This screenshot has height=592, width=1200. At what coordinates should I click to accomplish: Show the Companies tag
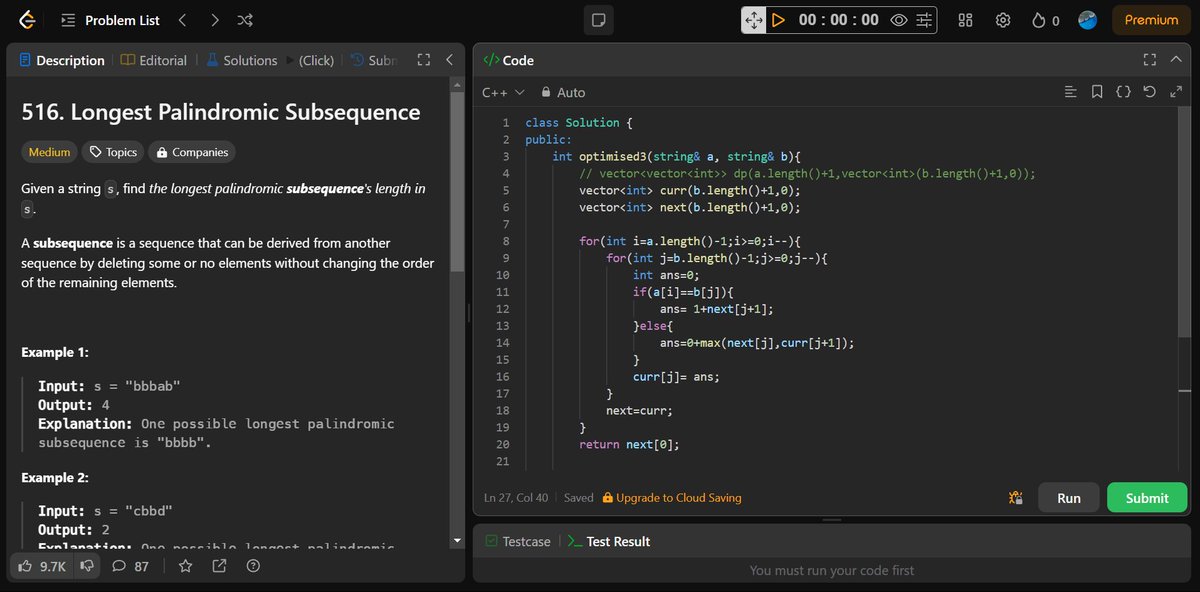[192, 152]
